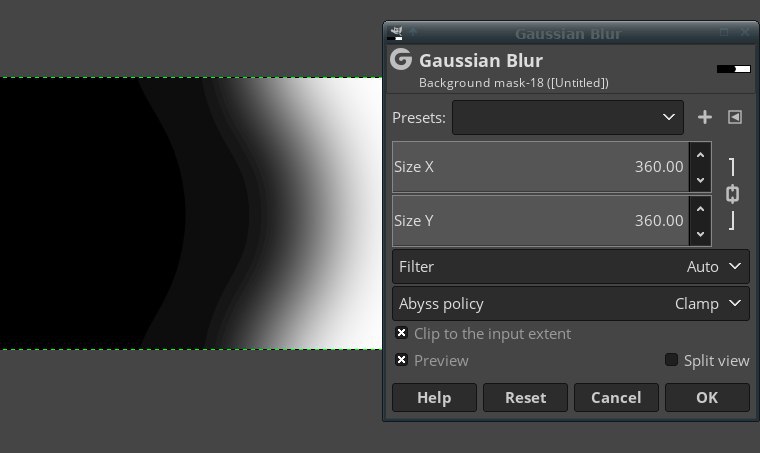
Task: Click the Size Y slider field
Action: coord(540,221)
